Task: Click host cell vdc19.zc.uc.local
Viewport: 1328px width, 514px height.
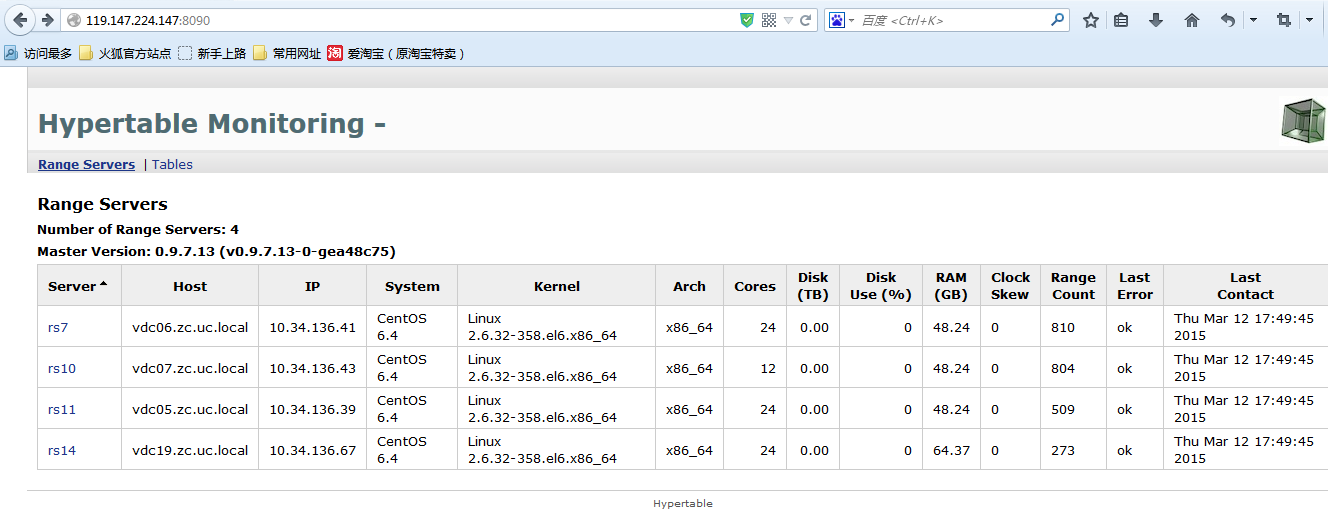Action: click(190, 450)
